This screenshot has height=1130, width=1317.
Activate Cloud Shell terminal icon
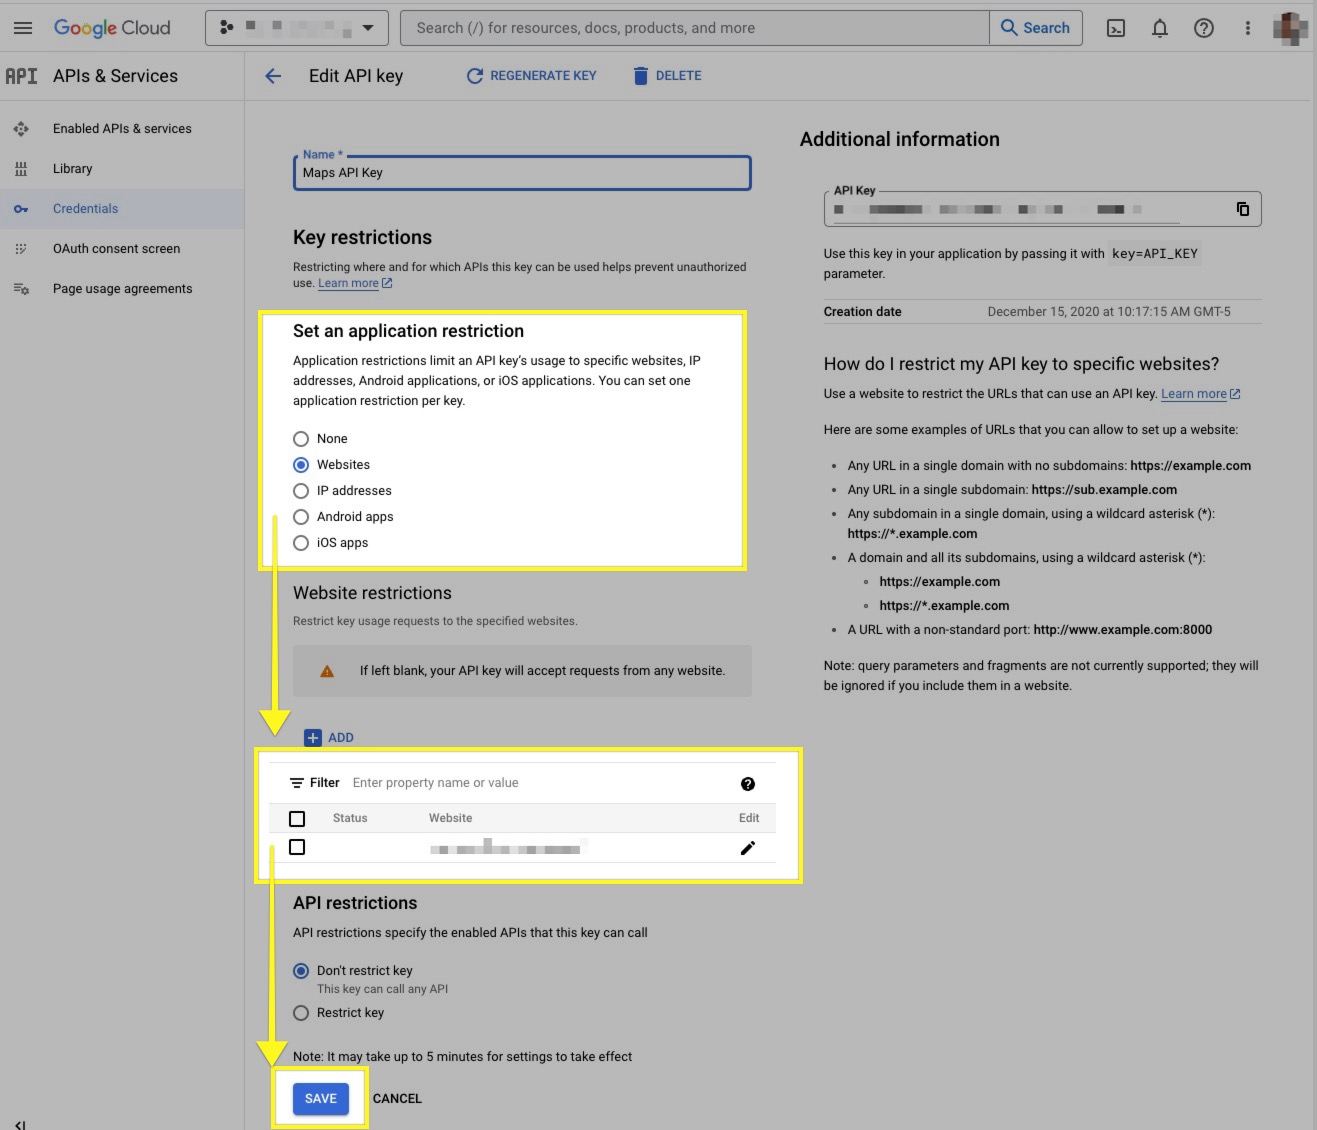pyautogui.click(x=1116, y=28)
